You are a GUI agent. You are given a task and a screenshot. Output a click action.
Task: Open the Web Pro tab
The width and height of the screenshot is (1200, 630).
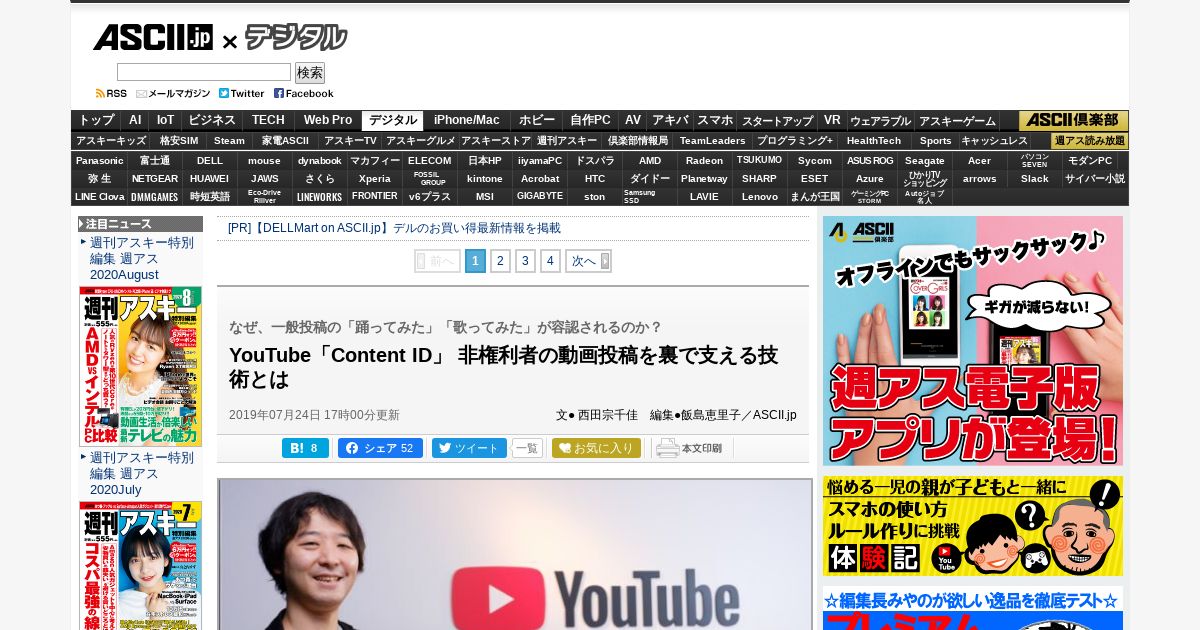[x=328, y=120]
